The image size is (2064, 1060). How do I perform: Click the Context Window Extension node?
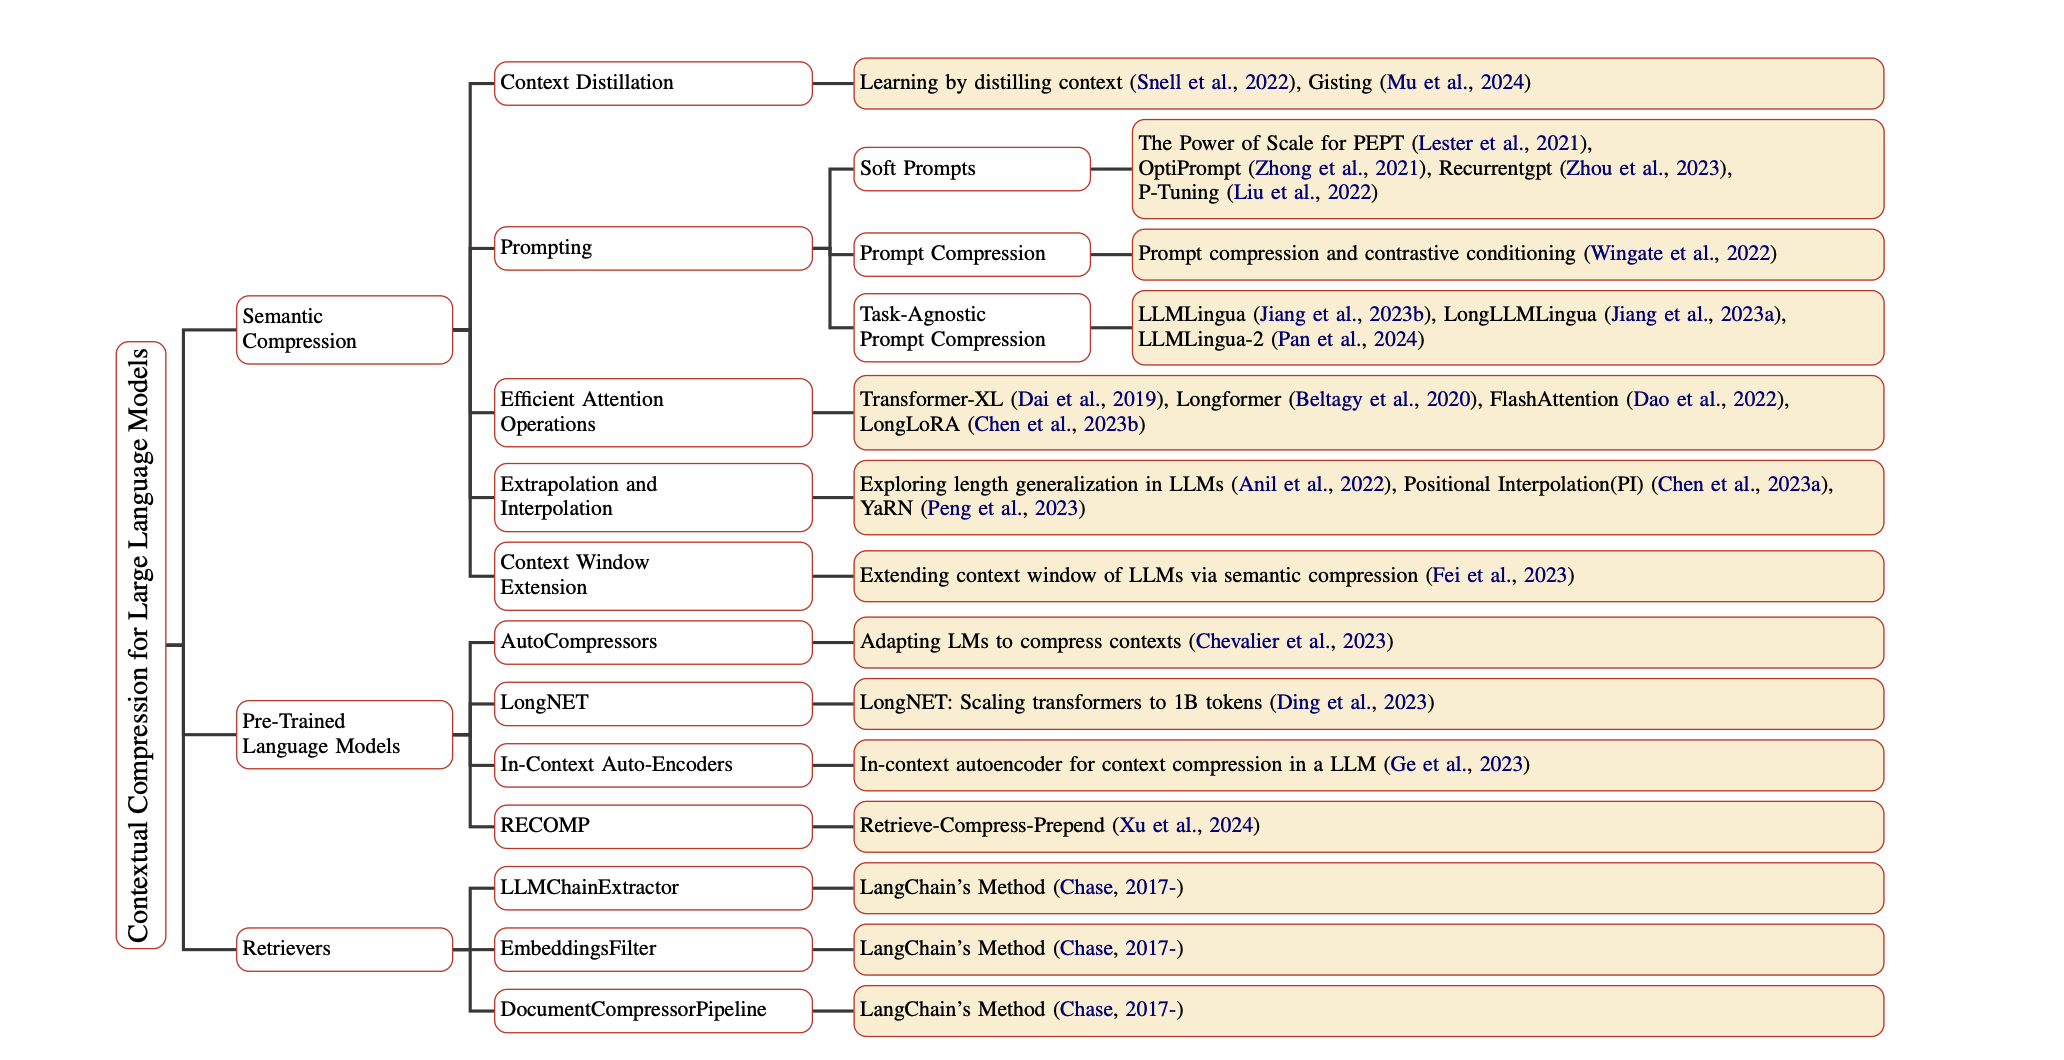tap(653, 576)
